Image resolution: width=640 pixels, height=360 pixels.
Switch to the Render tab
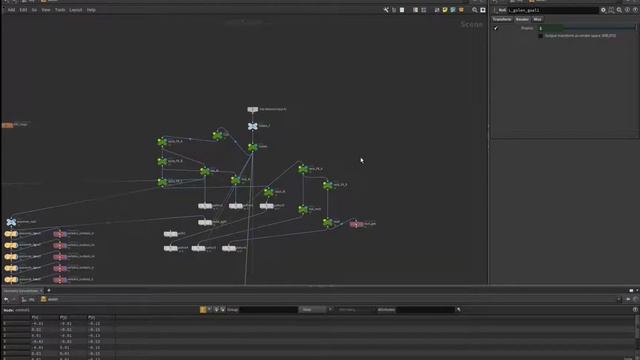522,19
